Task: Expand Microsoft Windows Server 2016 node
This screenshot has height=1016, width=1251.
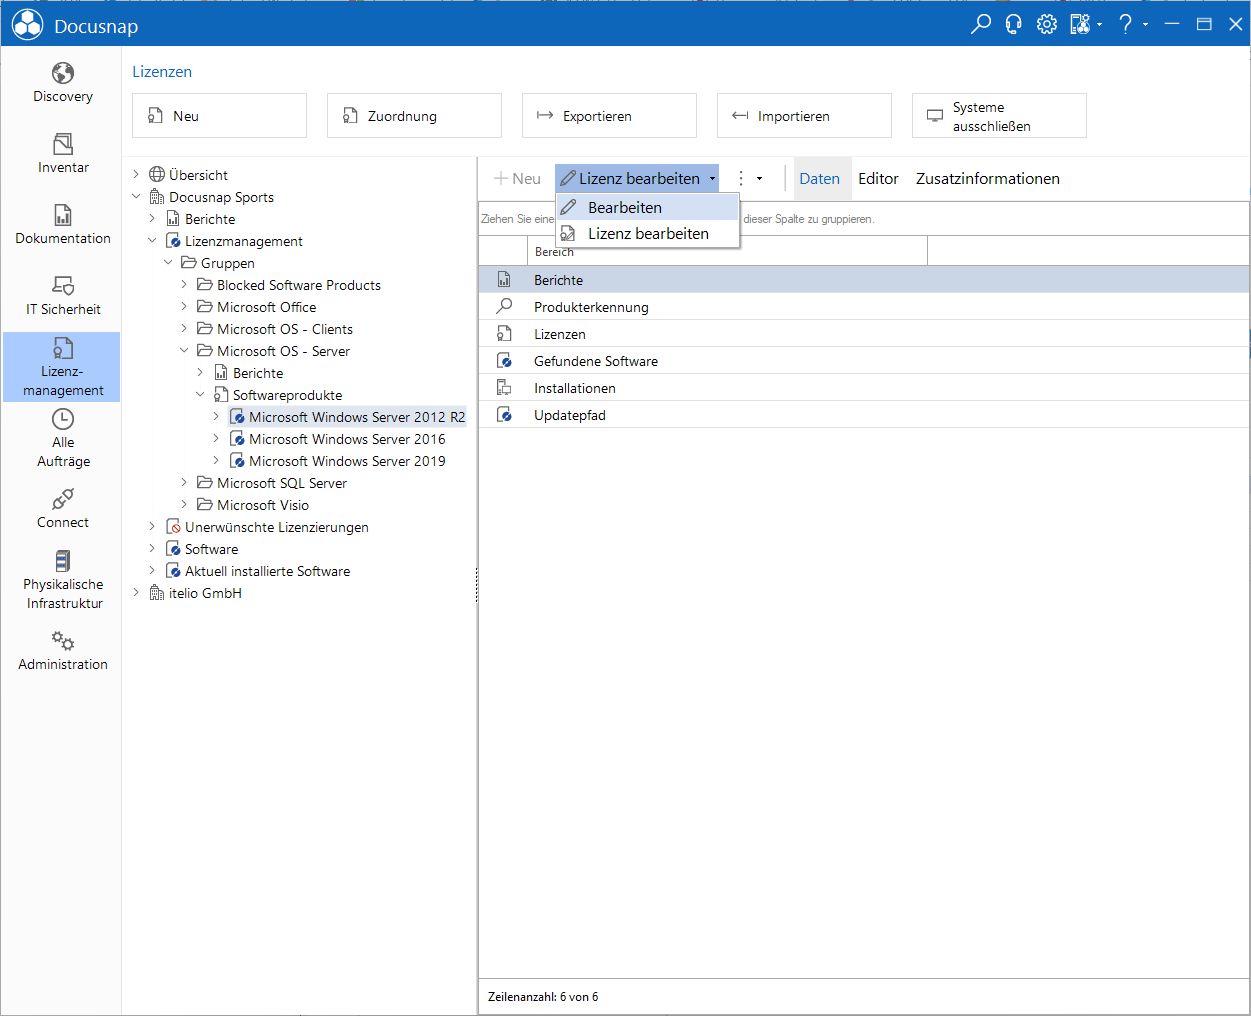Action: pos(217,439)
